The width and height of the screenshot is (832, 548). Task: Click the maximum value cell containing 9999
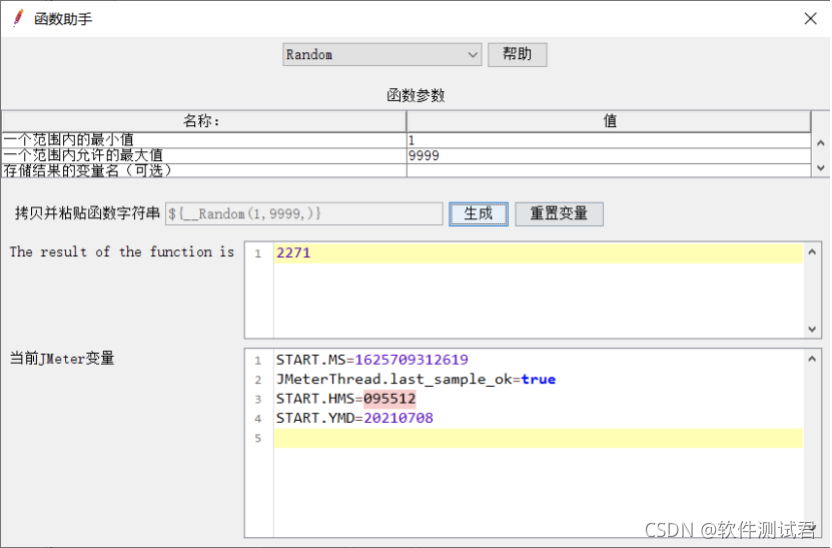pos(609,155)
